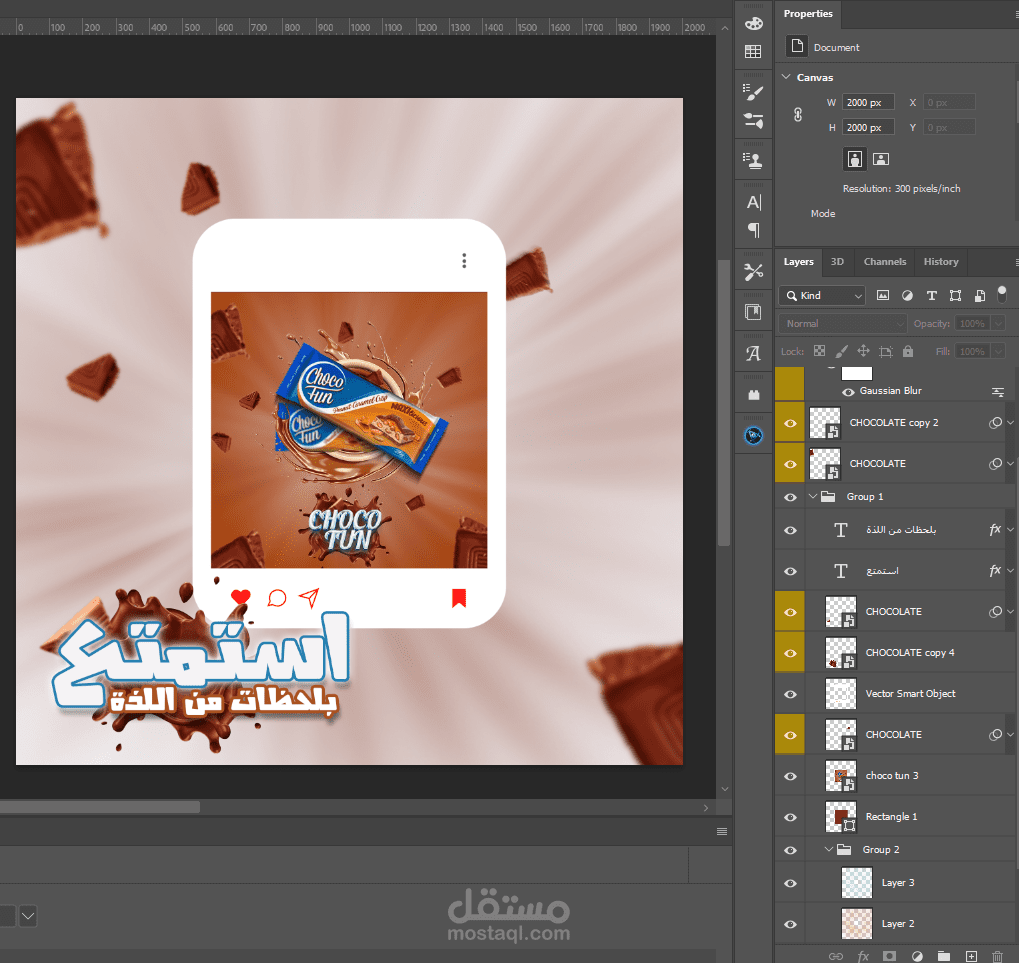This screenshot has width=1019, height=963.
Task: Select the Rectangle 1 layer thumbnail
Action: pos(840,817)
